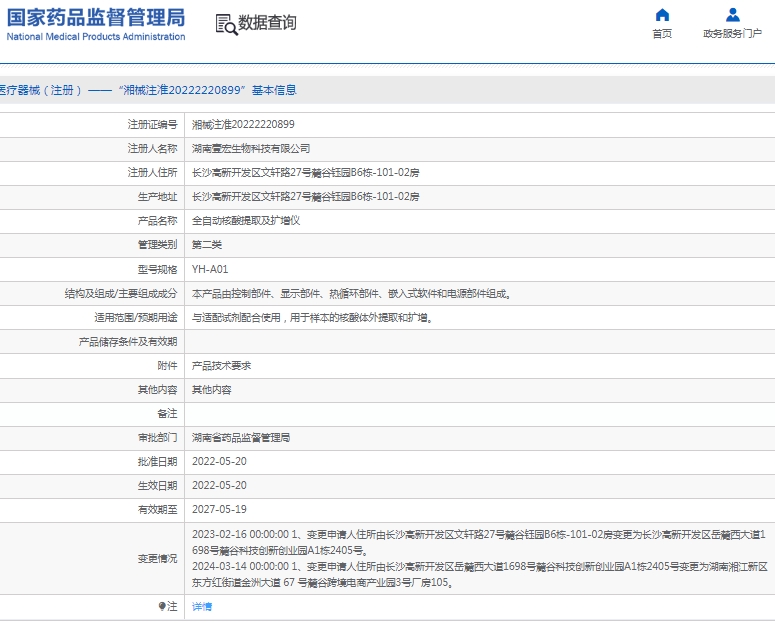Click the 其他内容 value cell
Image resolution: width=775 pixels, height=623 pixels.
pos(212,390)
